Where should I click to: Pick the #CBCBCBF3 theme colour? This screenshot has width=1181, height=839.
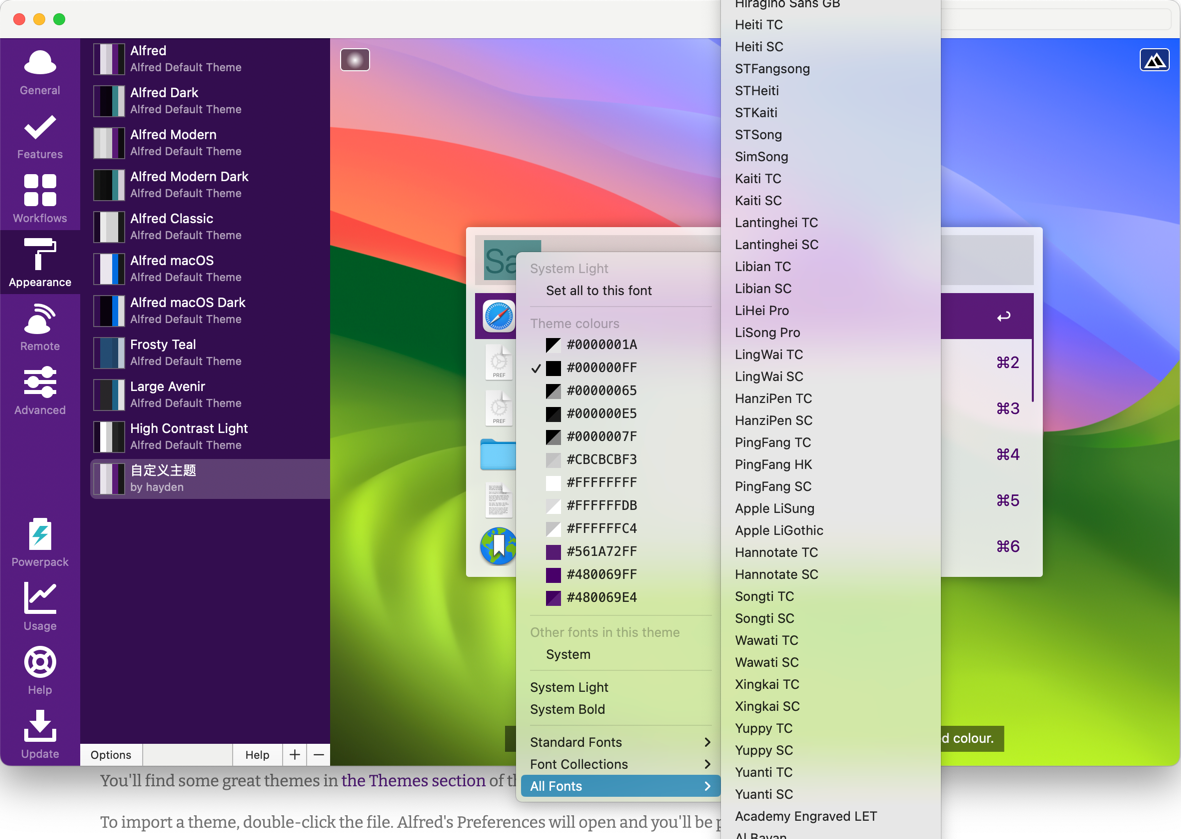[x=601, y=460]
